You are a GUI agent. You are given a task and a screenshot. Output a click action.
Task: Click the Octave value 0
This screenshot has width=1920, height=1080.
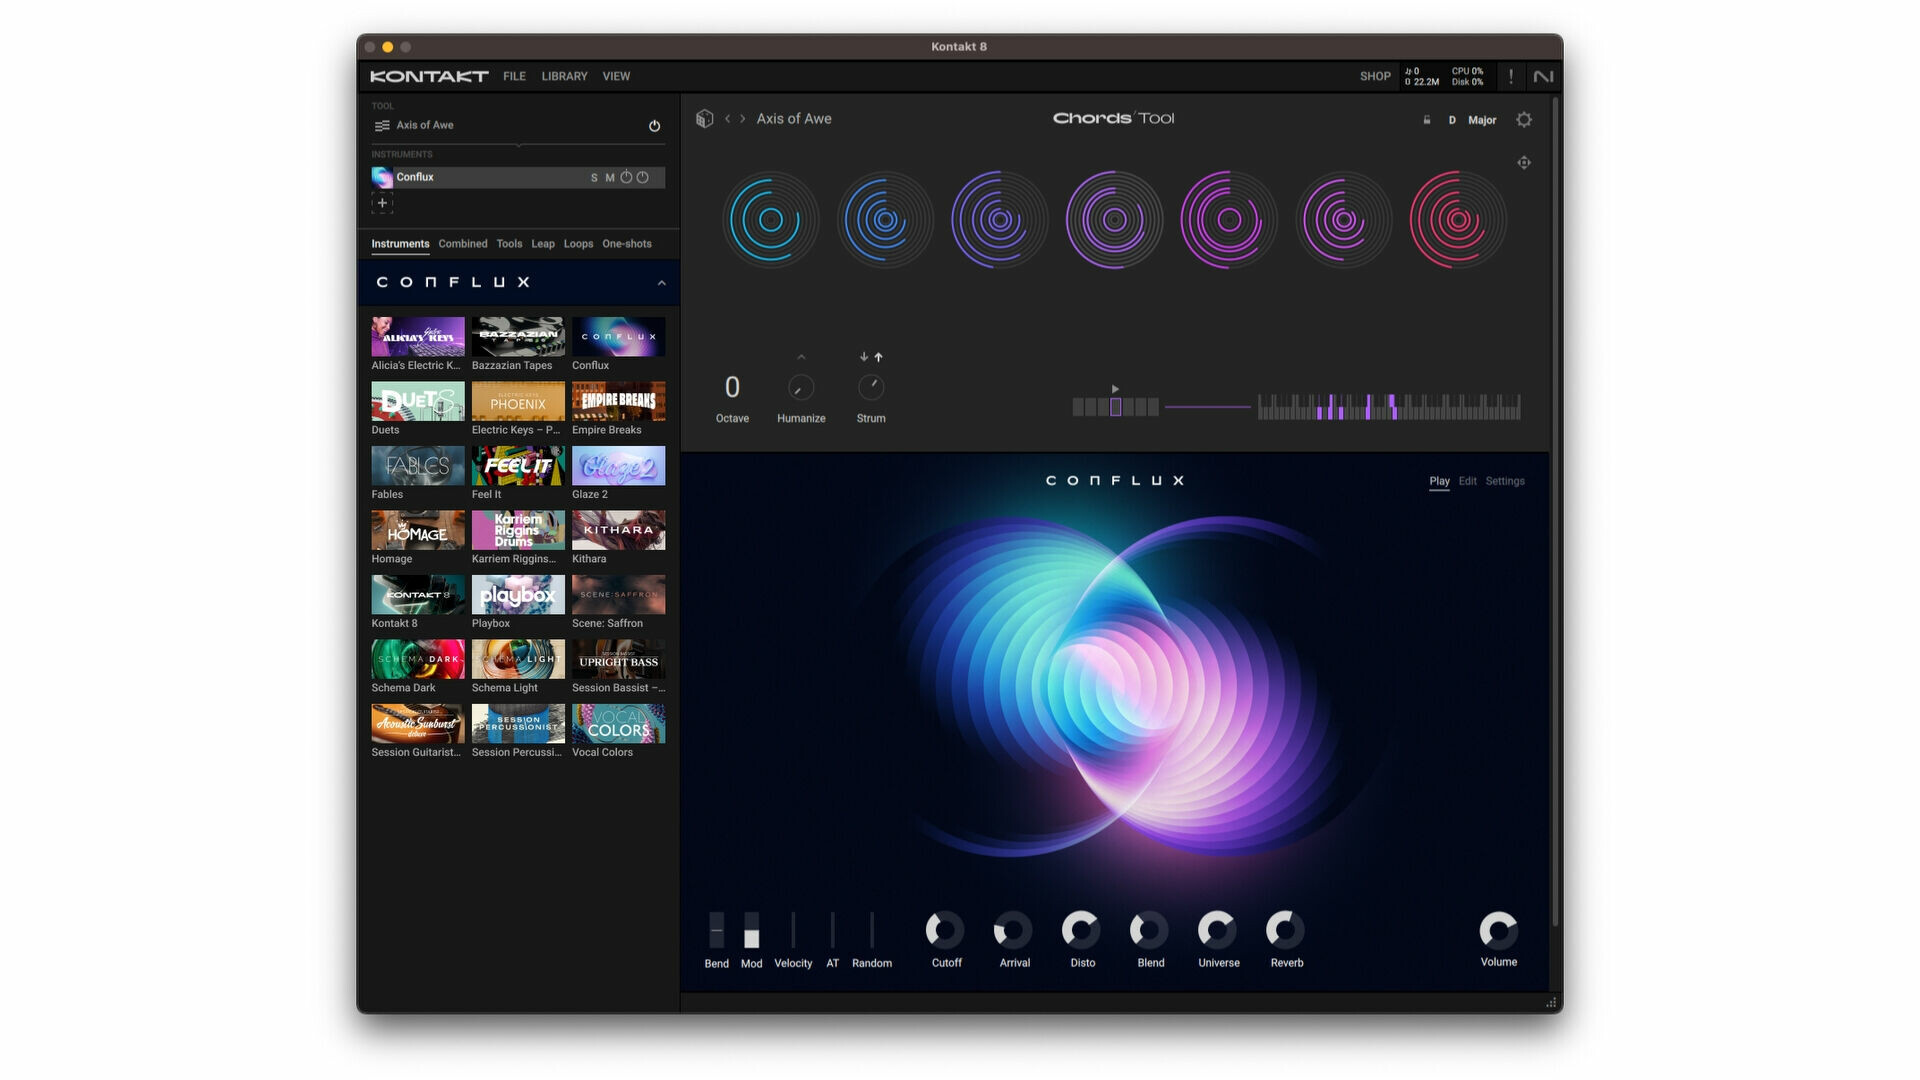[x=732, y=388]
